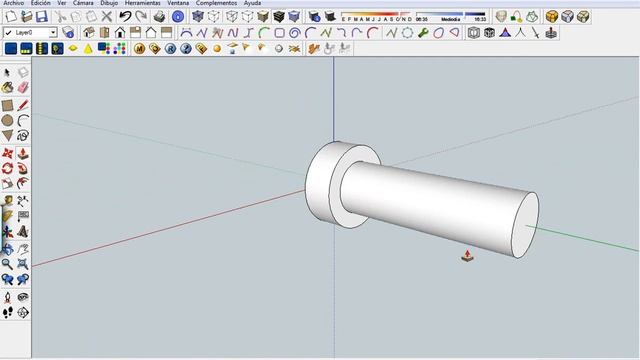Click the Print icon
This screenshot has width=640, height=360.
point(159,17)
